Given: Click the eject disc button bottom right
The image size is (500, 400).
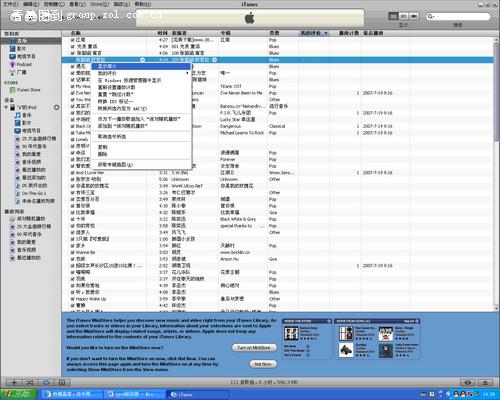Looking at the screenshot, I should (x=485, y=382).
